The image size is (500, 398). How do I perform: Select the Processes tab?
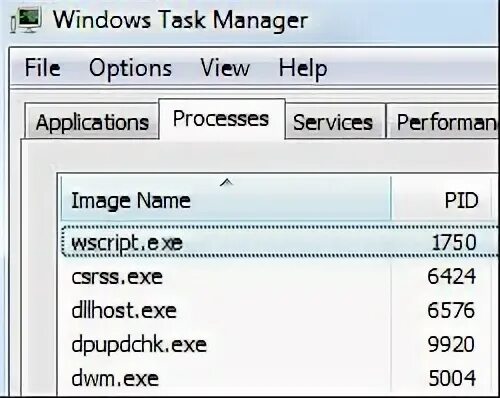point(222,119)
